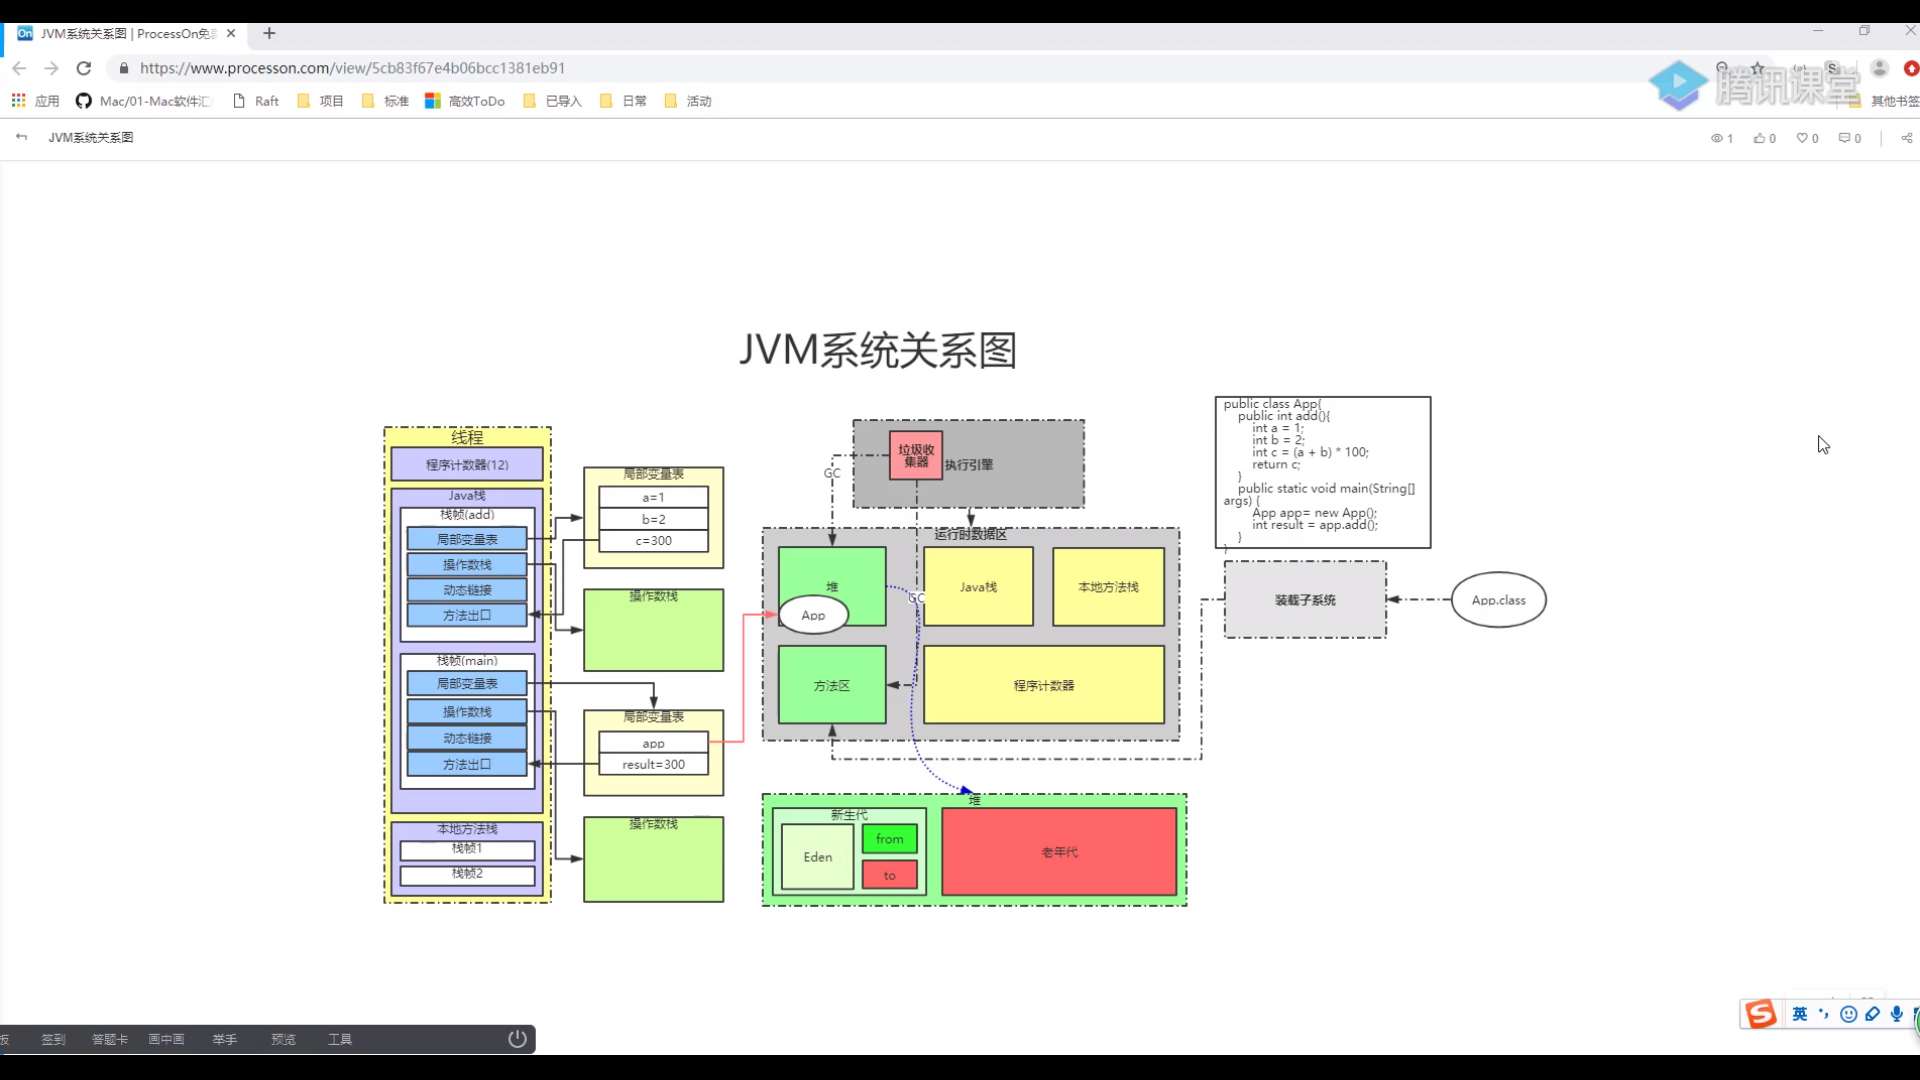Click the large 程序计数器 yellow block
1920x1080 pixels.
click(1044, 685)
